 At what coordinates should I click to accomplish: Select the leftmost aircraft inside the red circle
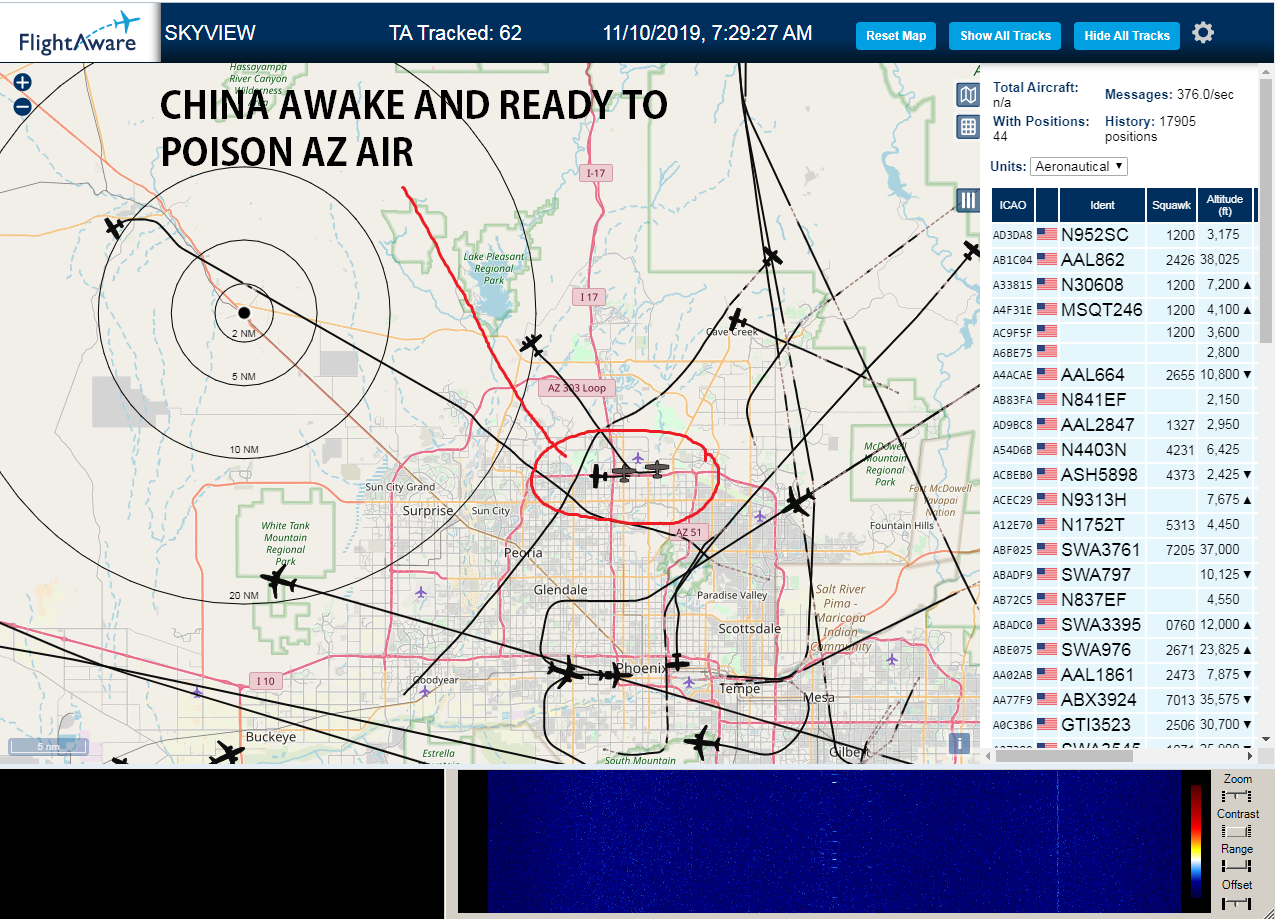point(599,476)
